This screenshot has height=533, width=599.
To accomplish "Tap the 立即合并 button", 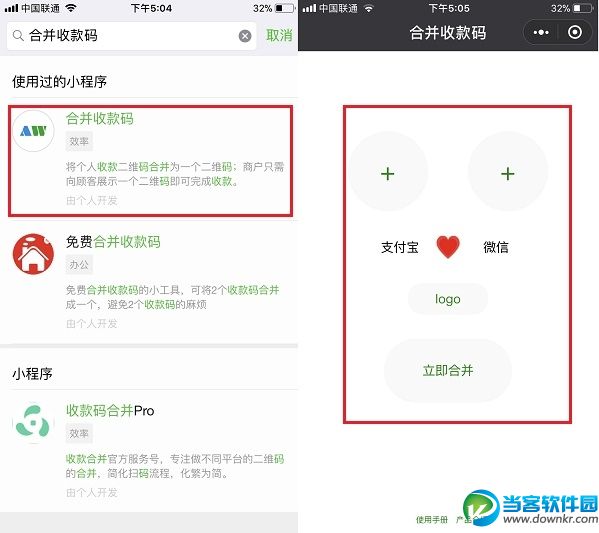I will pyautogui.click(x=448, y=370).
